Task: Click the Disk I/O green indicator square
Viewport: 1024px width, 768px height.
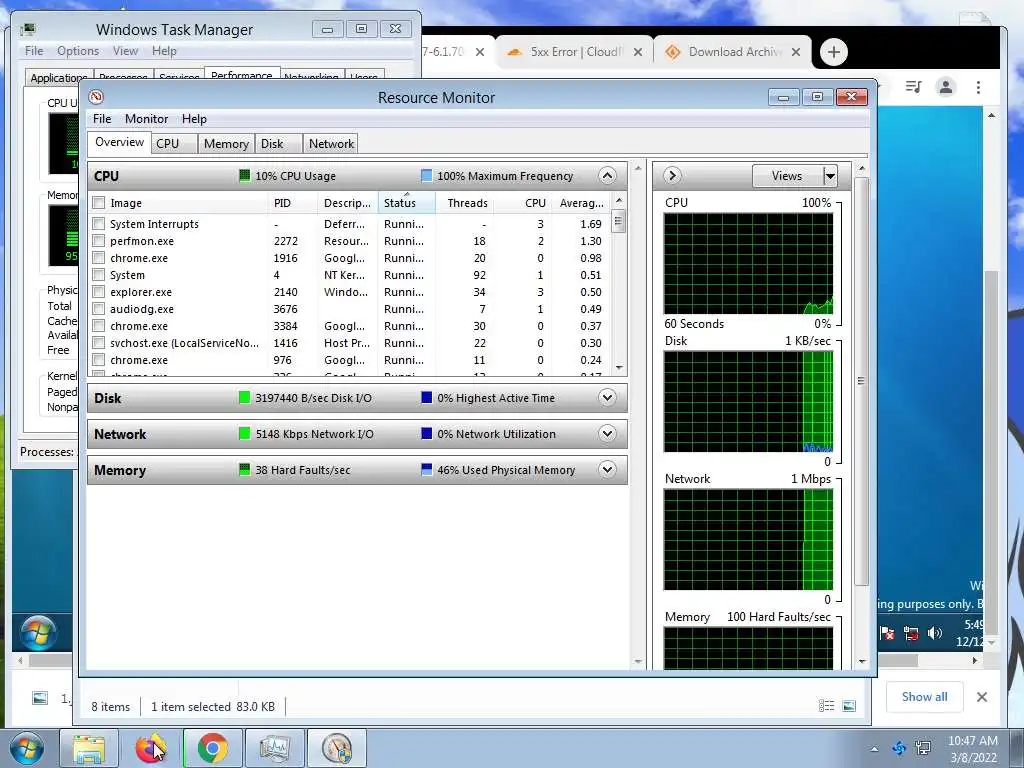Action: click(x=244, y=398)
